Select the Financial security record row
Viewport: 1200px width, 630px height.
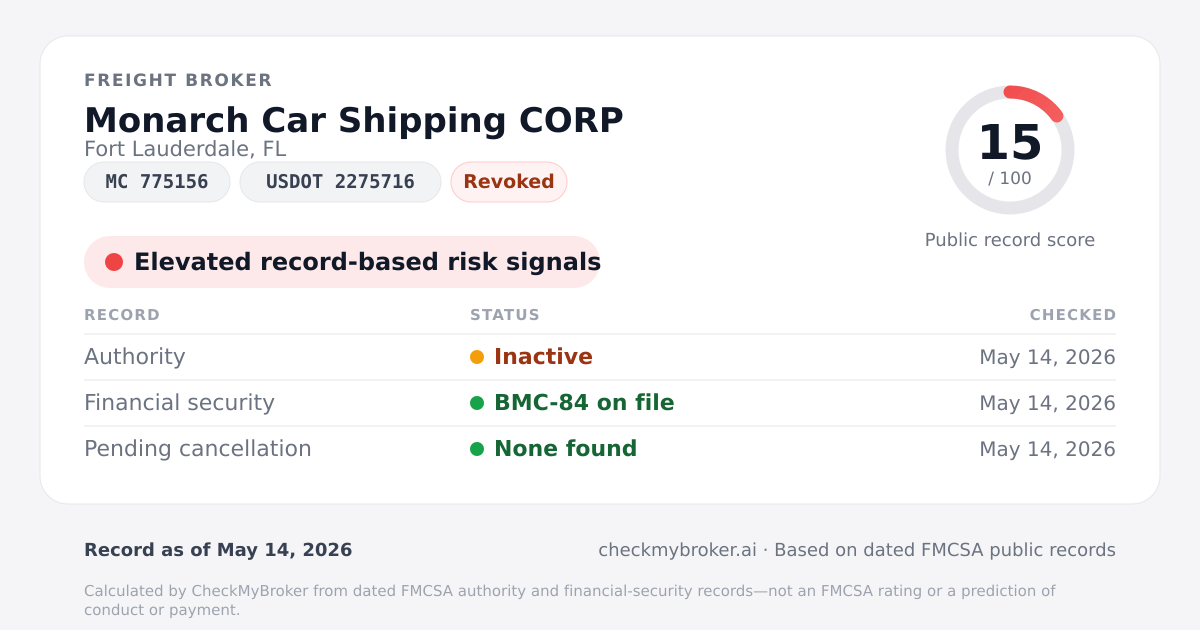point(600,403)
